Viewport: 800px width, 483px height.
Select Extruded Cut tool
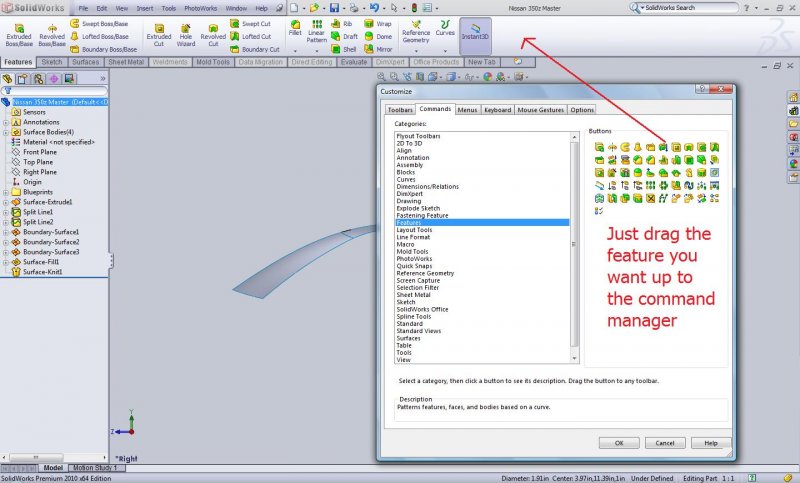(159, 35)
